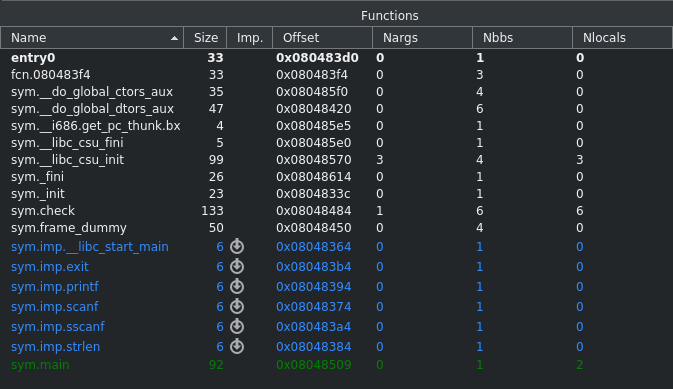The image size is (673, 389).
Task: Select sym.__do_global_ctors_aux function
Action: [92, 92]
